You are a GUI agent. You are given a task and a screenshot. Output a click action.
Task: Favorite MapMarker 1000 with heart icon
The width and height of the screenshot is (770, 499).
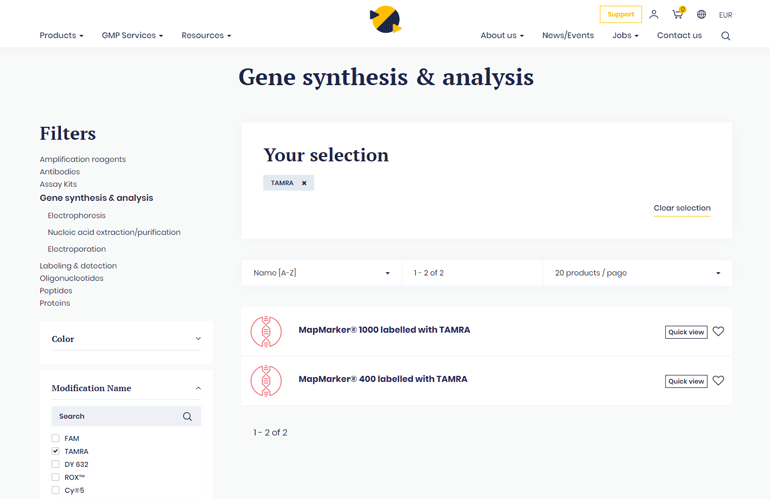[x=718, y=332]
